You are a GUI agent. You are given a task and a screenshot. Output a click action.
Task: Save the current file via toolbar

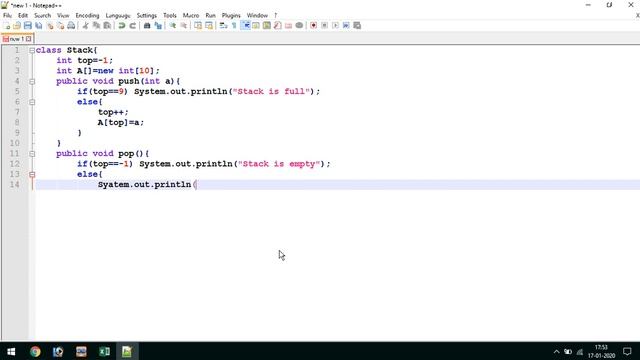28,26
